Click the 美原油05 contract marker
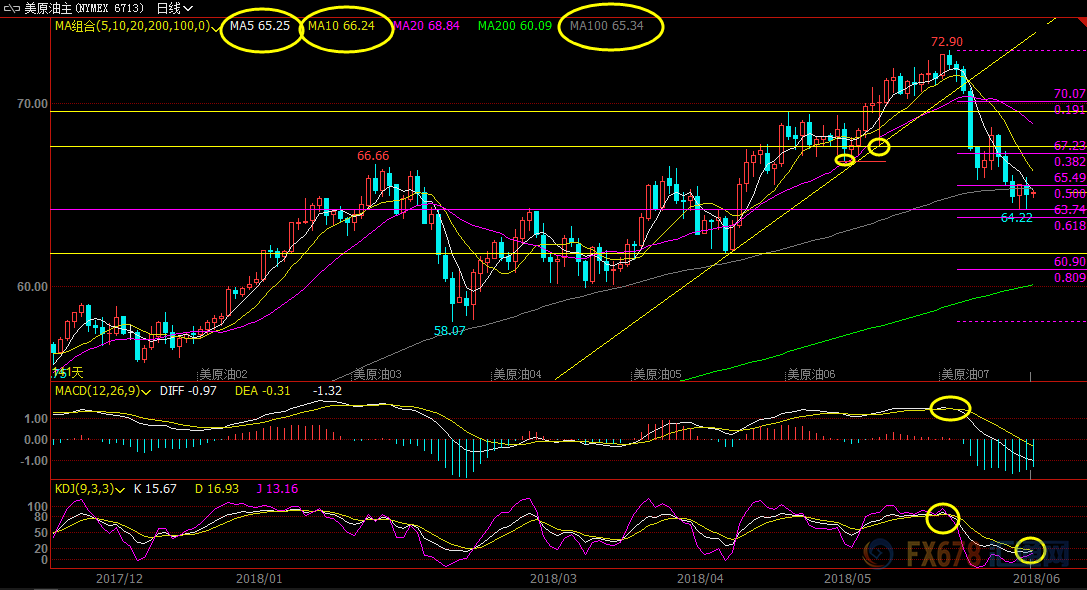The image size is (1087, 590). pos(657,375)
